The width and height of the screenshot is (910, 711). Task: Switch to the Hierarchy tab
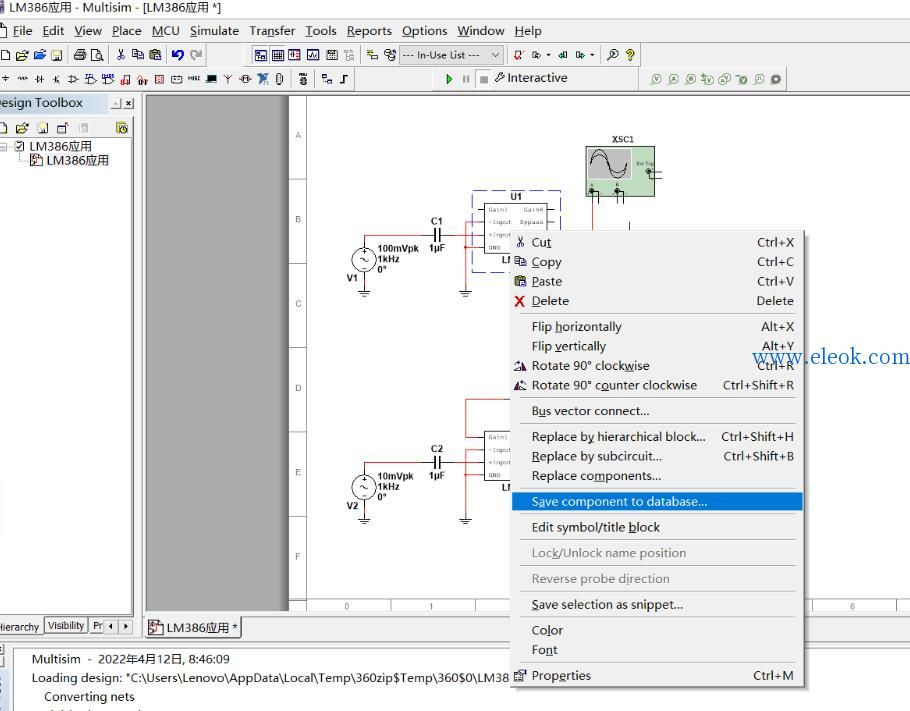[19, 627]
